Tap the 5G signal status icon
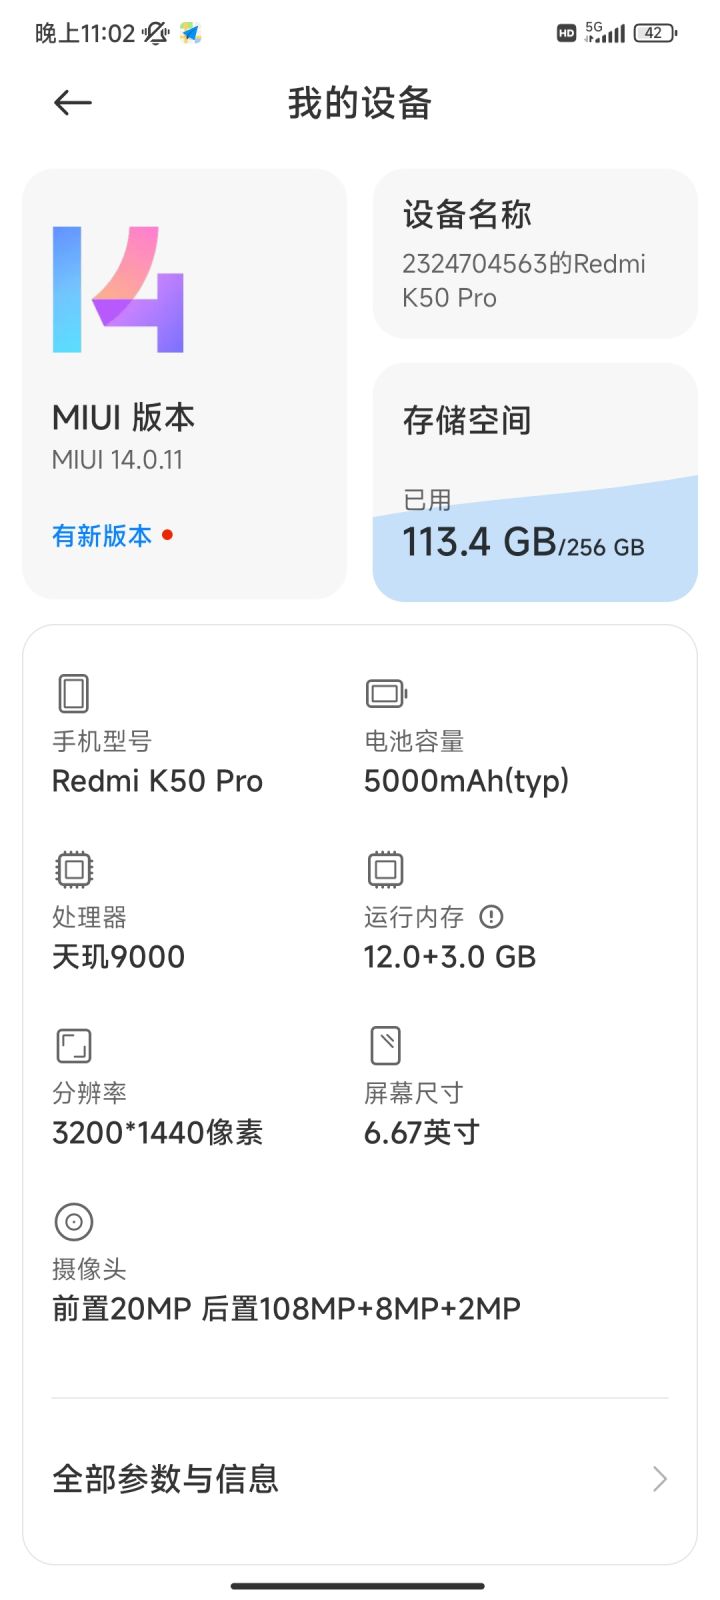The width and height of the screenshot is (720, 1600). coord(605,32)
